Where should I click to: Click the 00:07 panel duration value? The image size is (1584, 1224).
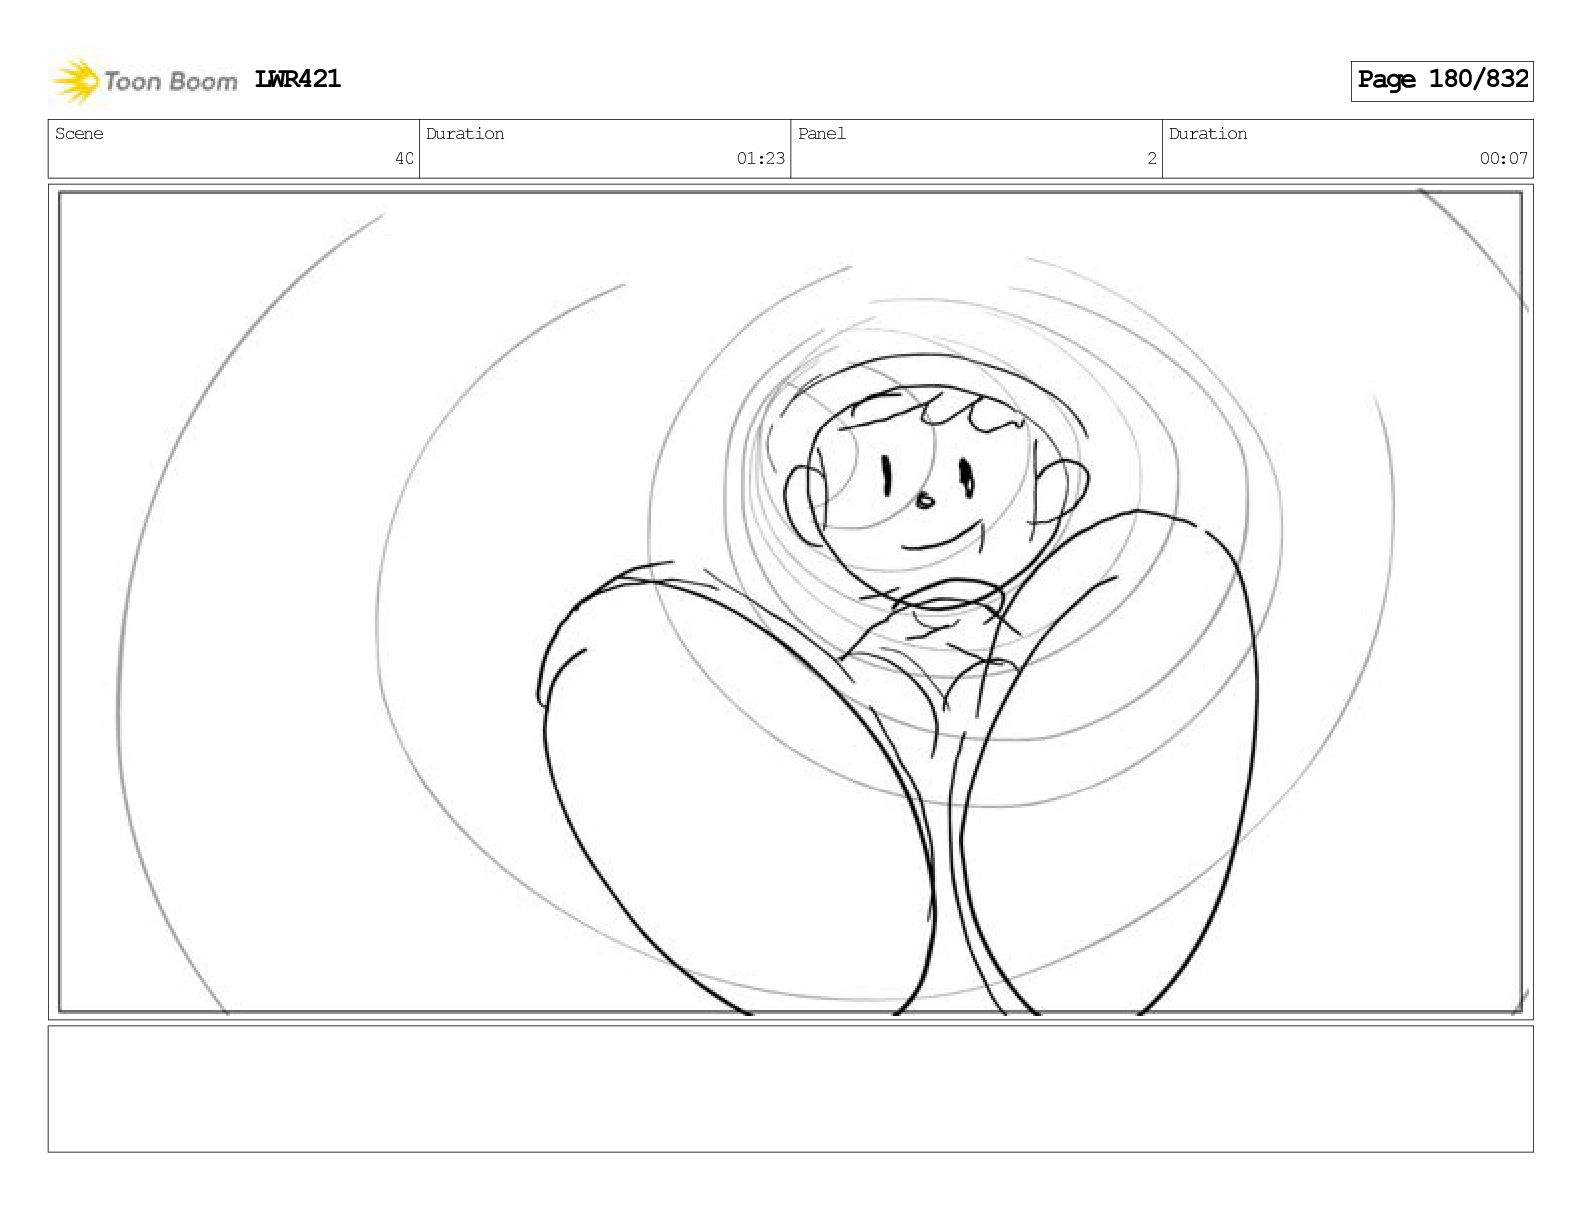(1504, 158)
